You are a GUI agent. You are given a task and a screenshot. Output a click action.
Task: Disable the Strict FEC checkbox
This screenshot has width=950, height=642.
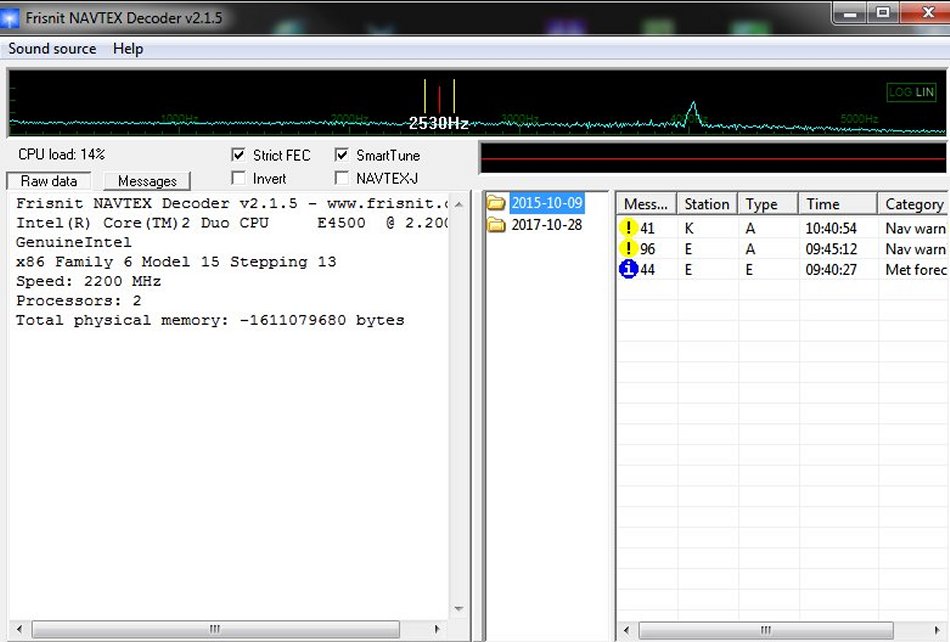tap(237, 155)
